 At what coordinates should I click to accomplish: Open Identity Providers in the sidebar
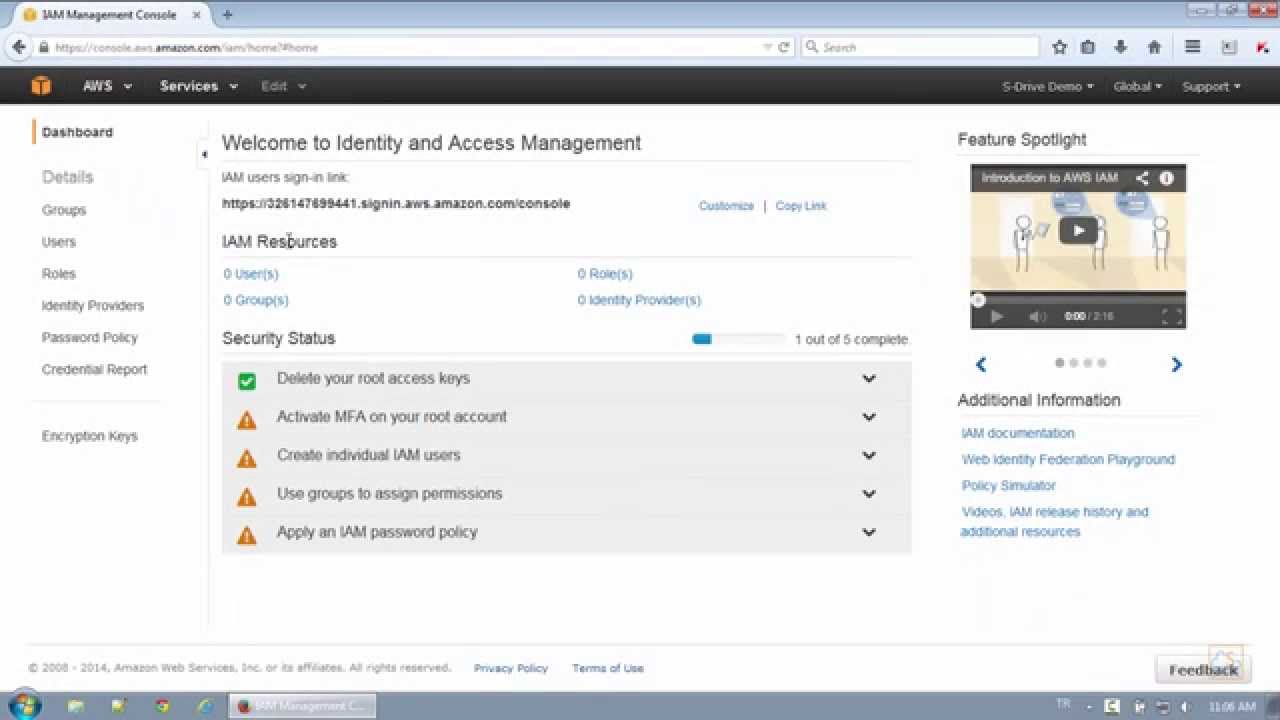point(93,306)
